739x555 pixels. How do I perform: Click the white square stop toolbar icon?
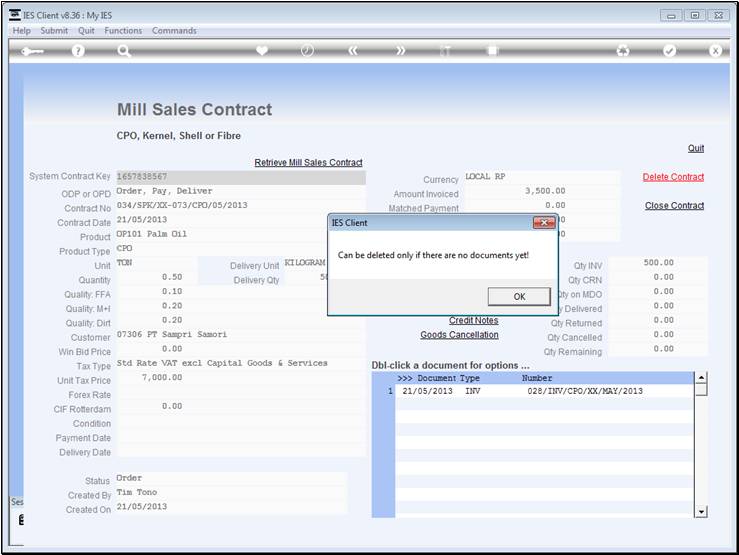coord(492,51)
